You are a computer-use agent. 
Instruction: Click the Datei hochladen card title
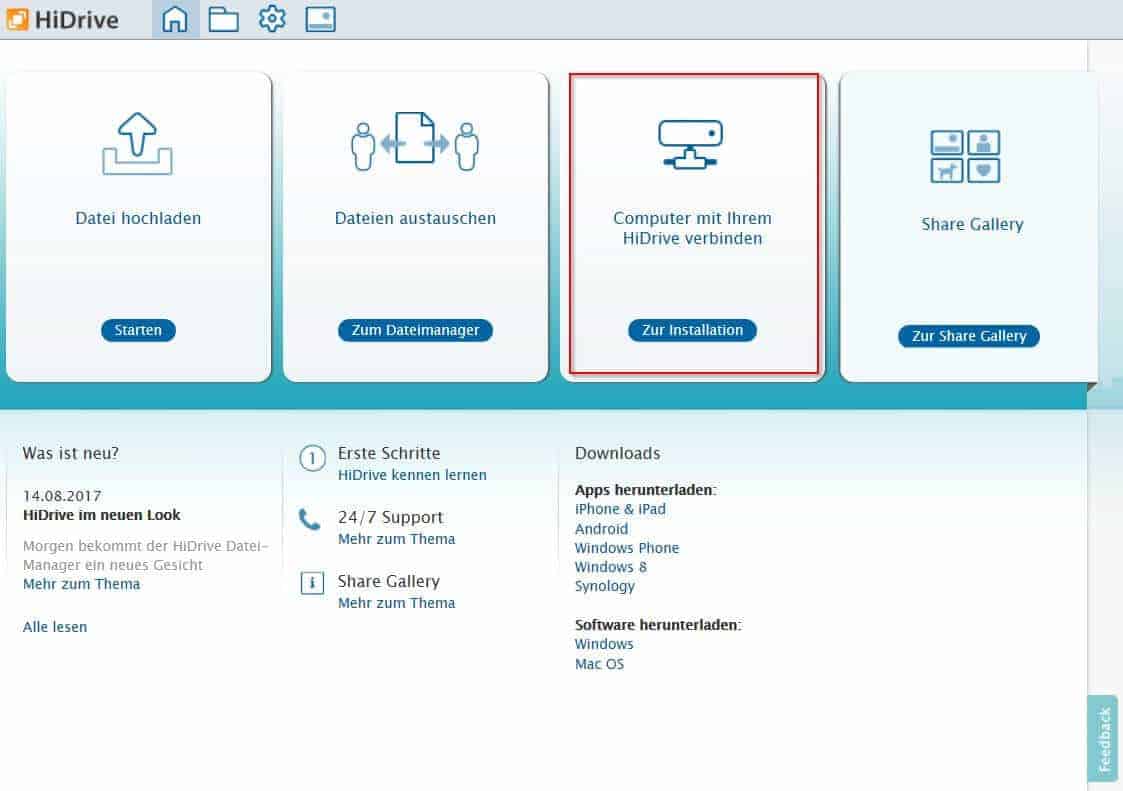[x=138, y=219]
